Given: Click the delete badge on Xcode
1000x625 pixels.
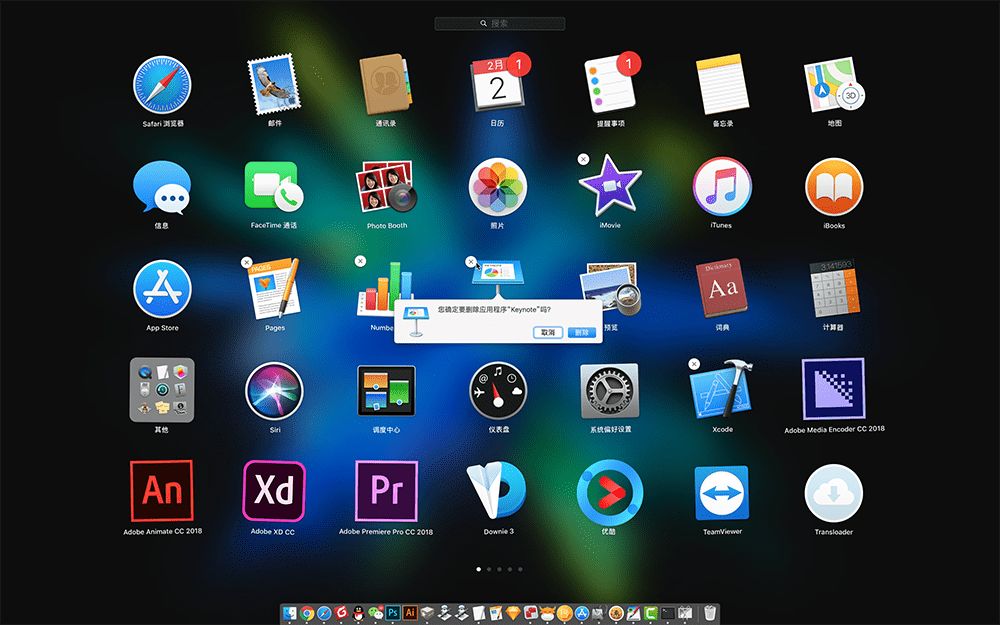Looking at the screenshot, I should pyautogui.click(x=695, y=364).
